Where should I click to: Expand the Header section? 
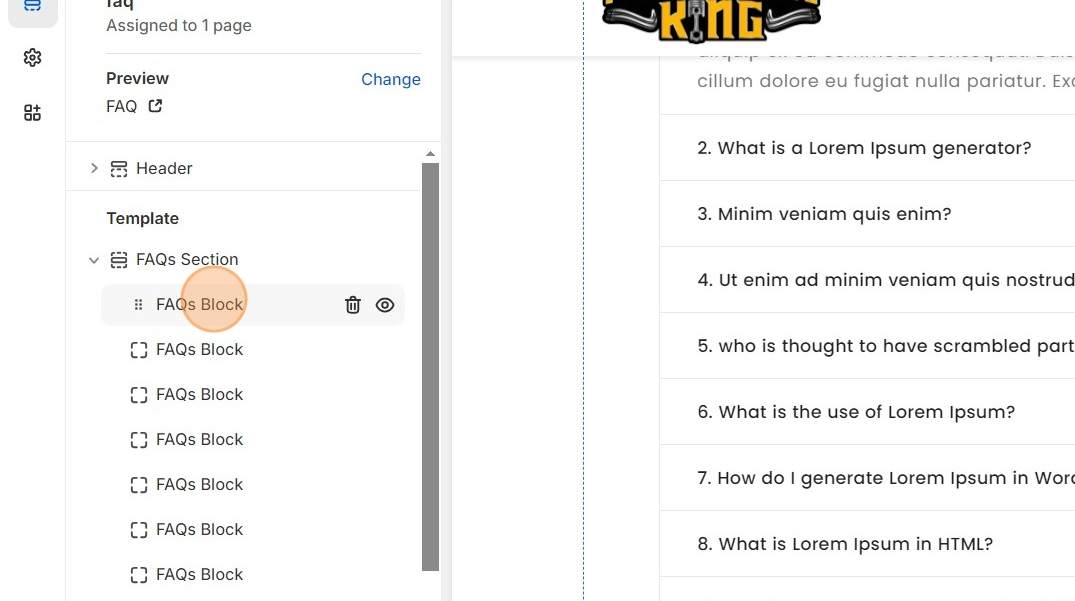pos(94,169)
